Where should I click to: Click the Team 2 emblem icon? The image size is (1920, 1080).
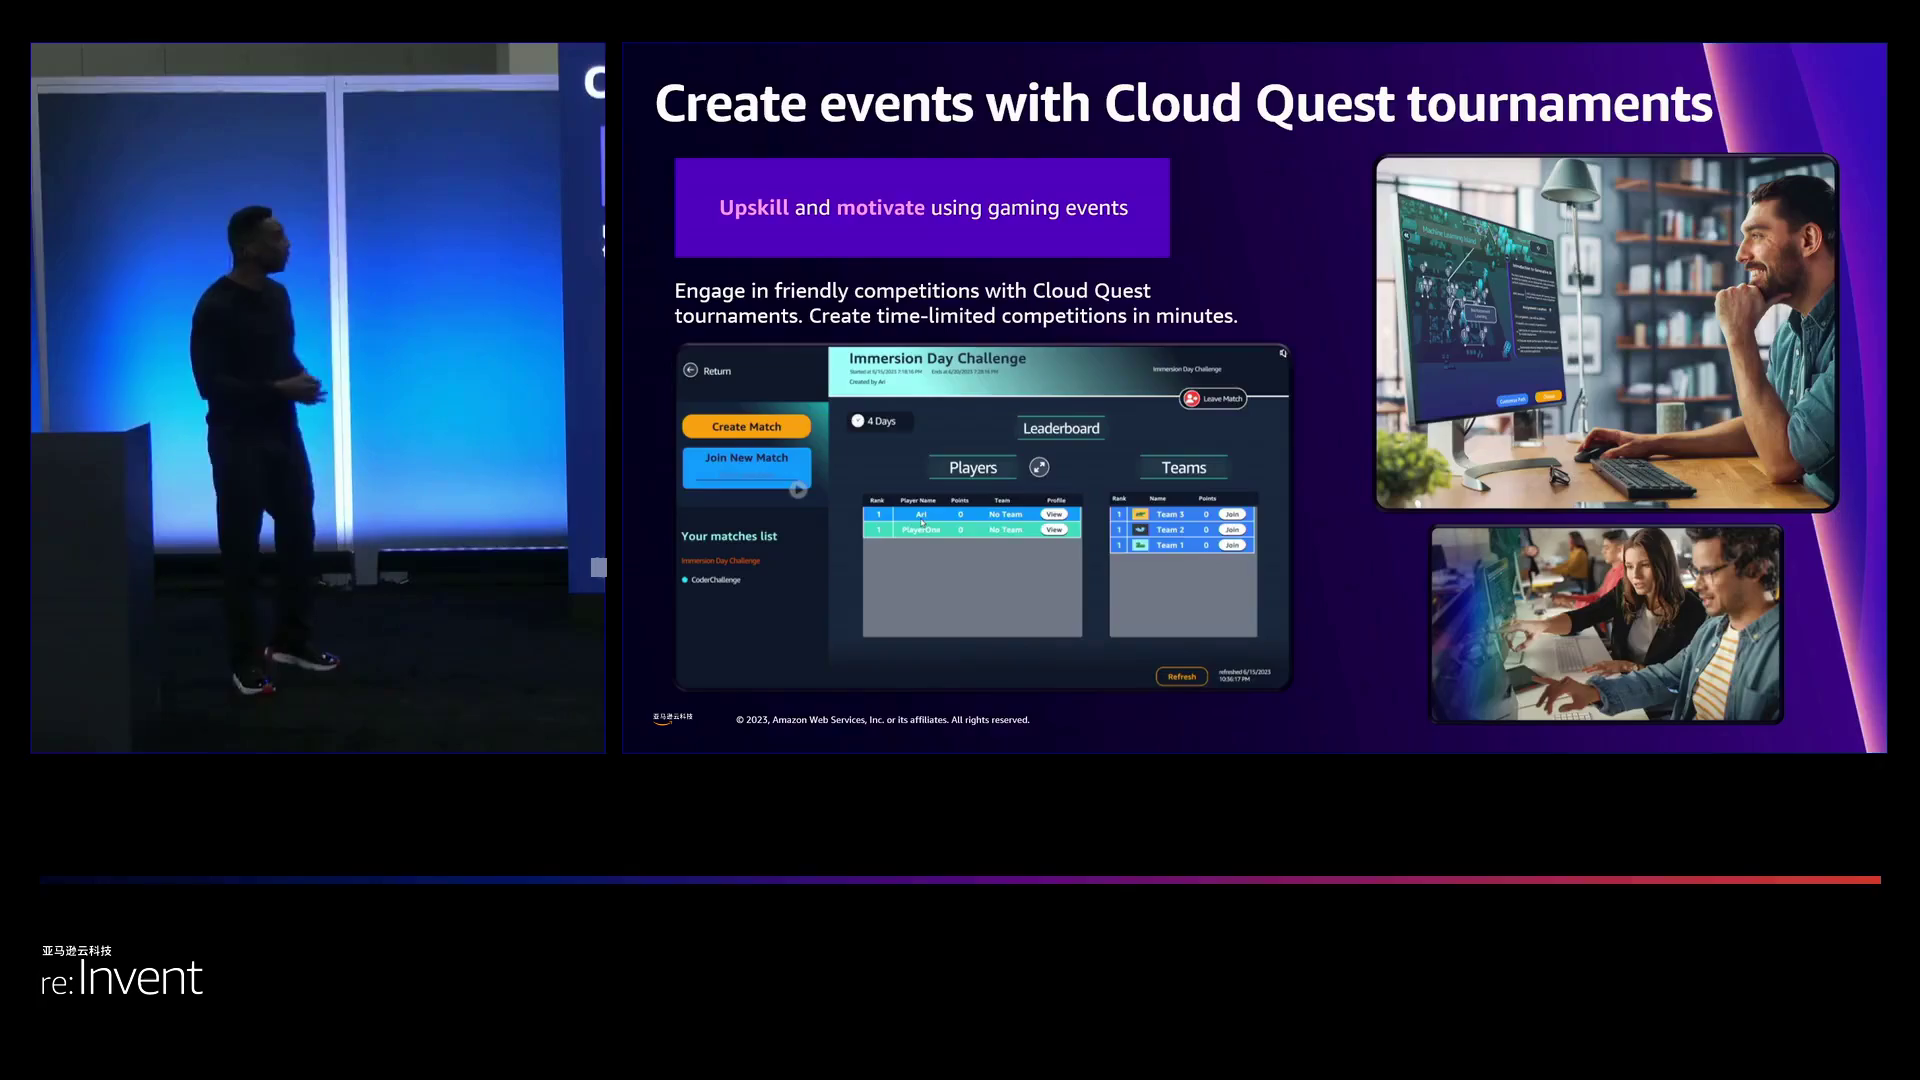coord(1140,529)
